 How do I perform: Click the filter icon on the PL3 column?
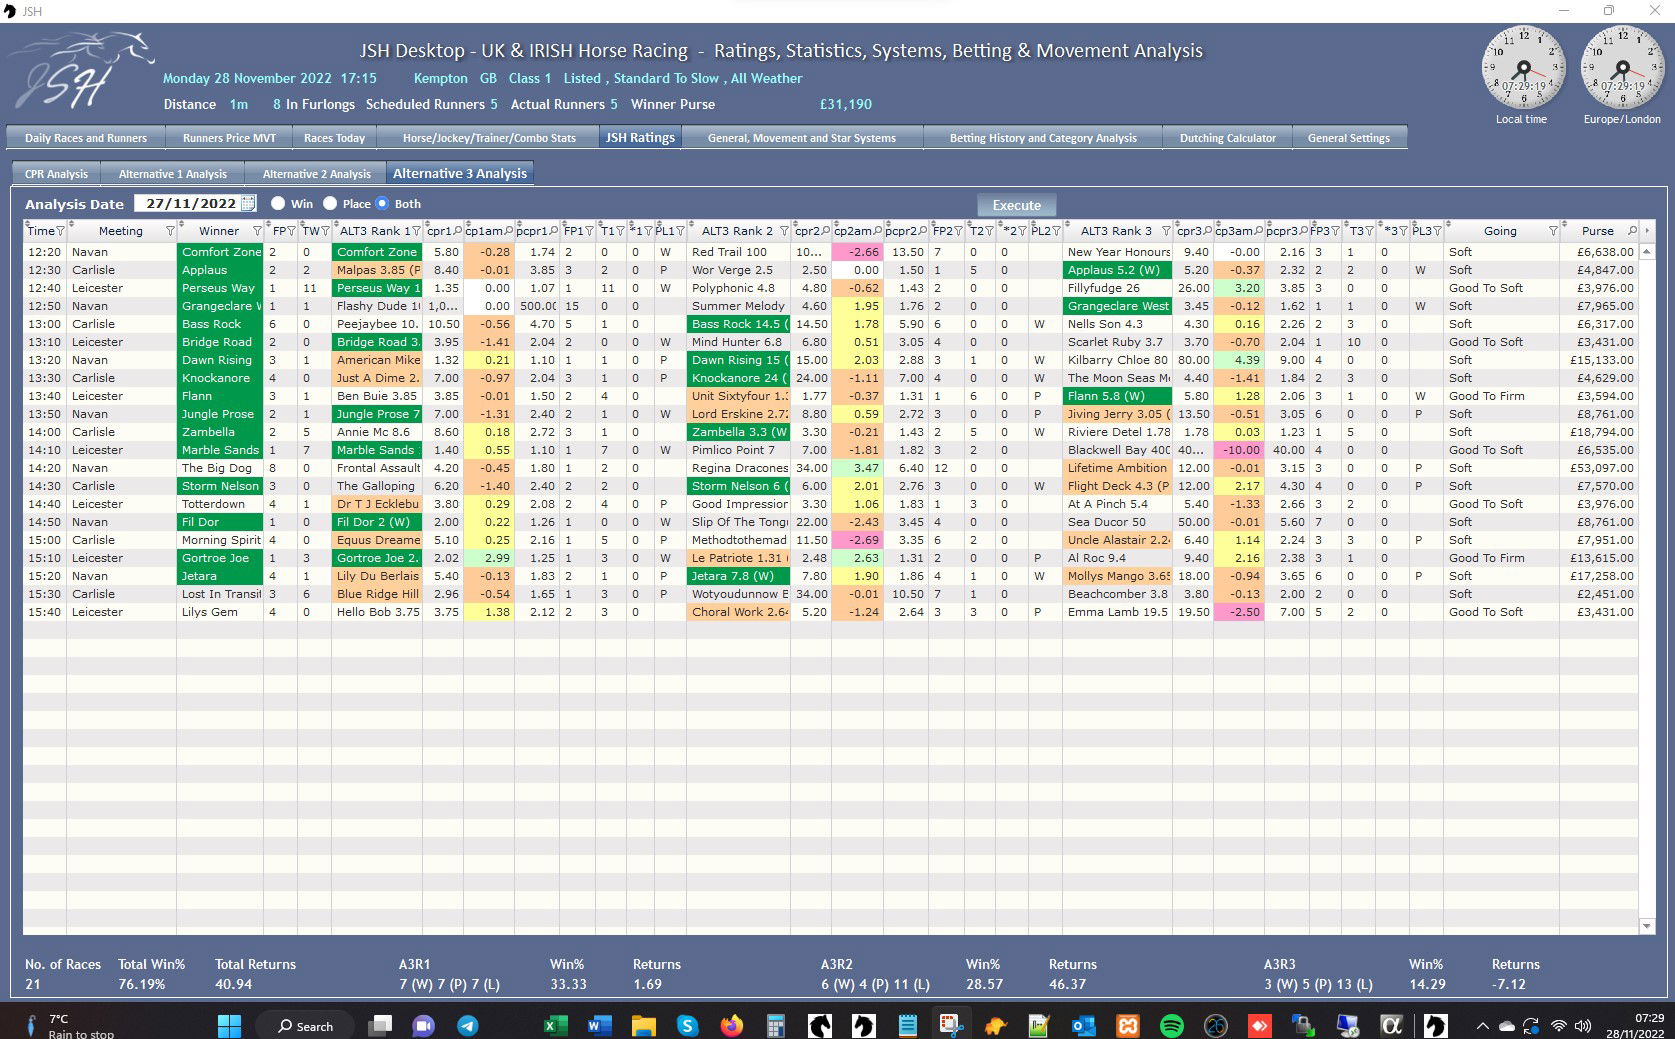1437,231
